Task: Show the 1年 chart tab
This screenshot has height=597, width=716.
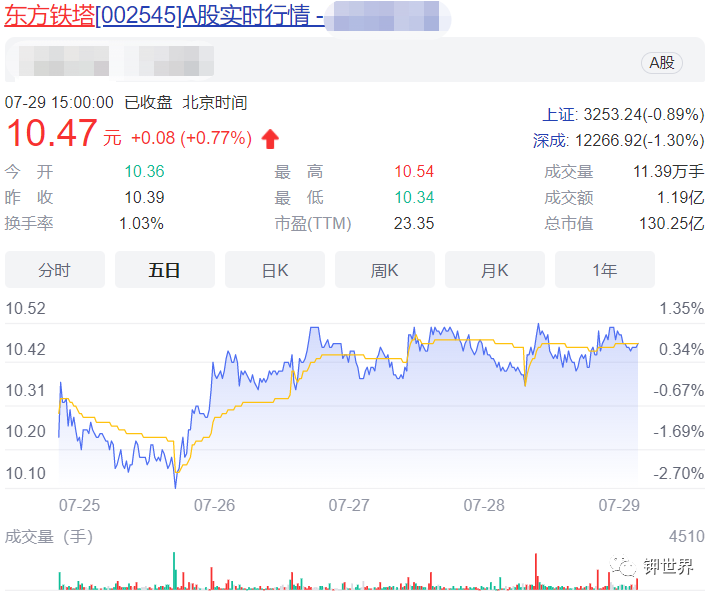Action: pos(605,270)
